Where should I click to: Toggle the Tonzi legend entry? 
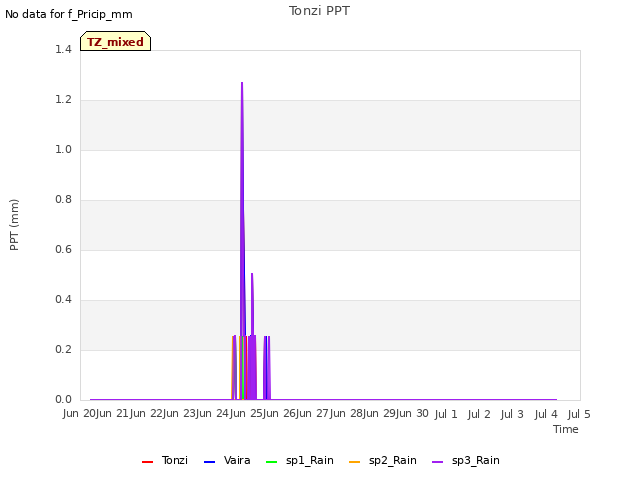coord(165,461)
